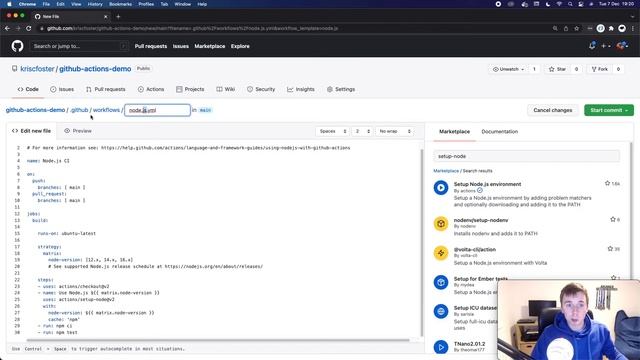Viewport: 640px width, 360px height.
Task: Click the Setup ICU dataset icon
Action: click(x=441, y=312)
